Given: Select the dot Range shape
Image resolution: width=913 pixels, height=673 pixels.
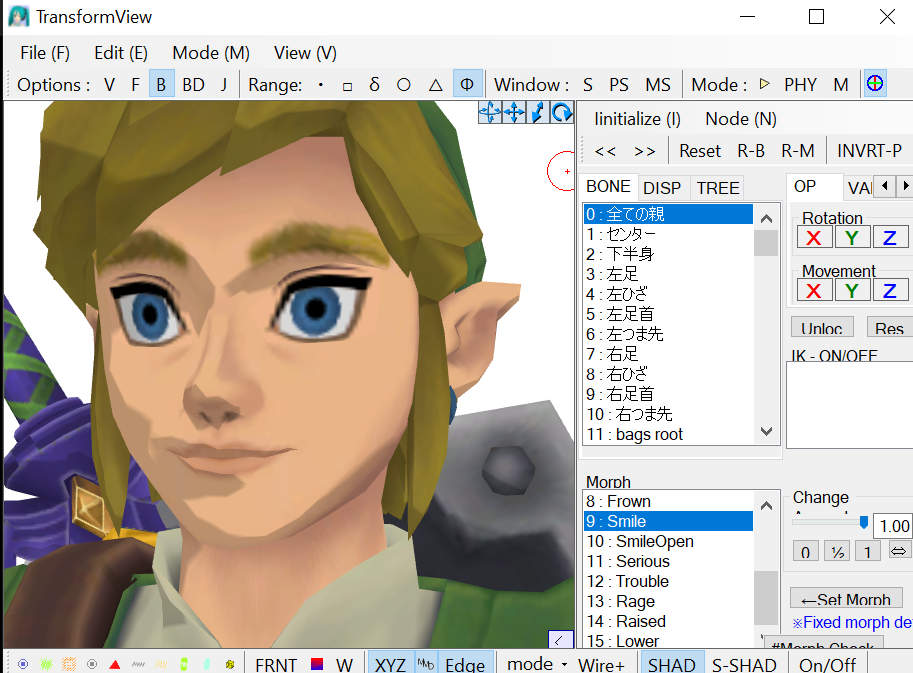Looking at the screenshot, I should [321, 85].
